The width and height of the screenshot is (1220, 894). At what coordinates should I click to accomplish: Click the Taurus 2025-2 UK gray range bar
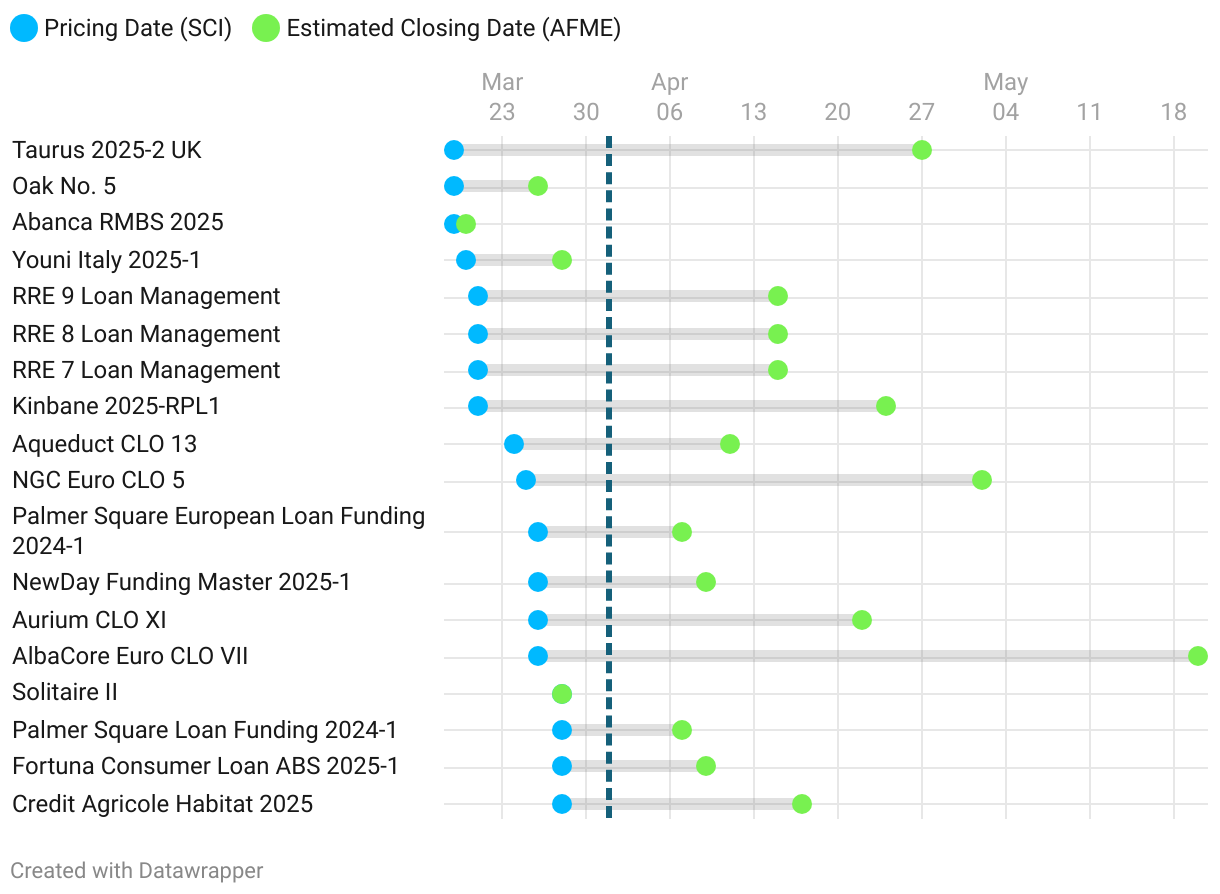click(x=688, y=150)
